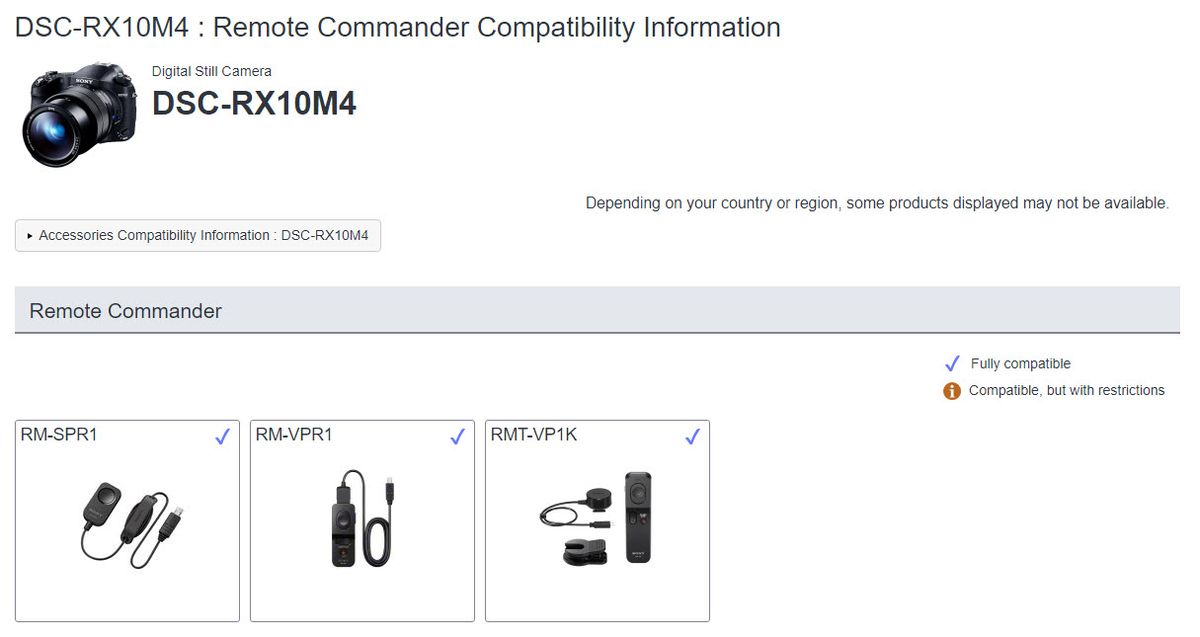
Task: Click the orange info icon for restrictions
Action: pyautogui.click(x=952, y=390)
